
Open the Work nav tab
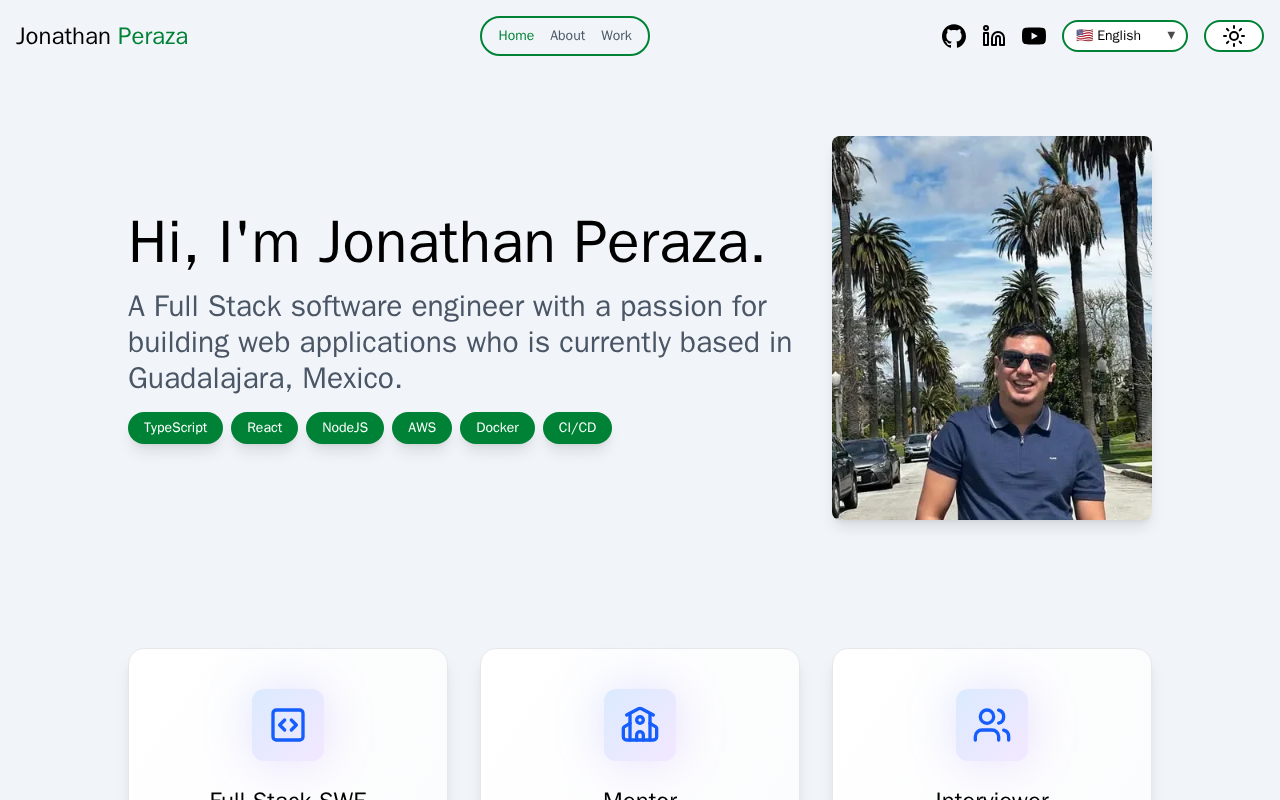(x=616, y=36)
